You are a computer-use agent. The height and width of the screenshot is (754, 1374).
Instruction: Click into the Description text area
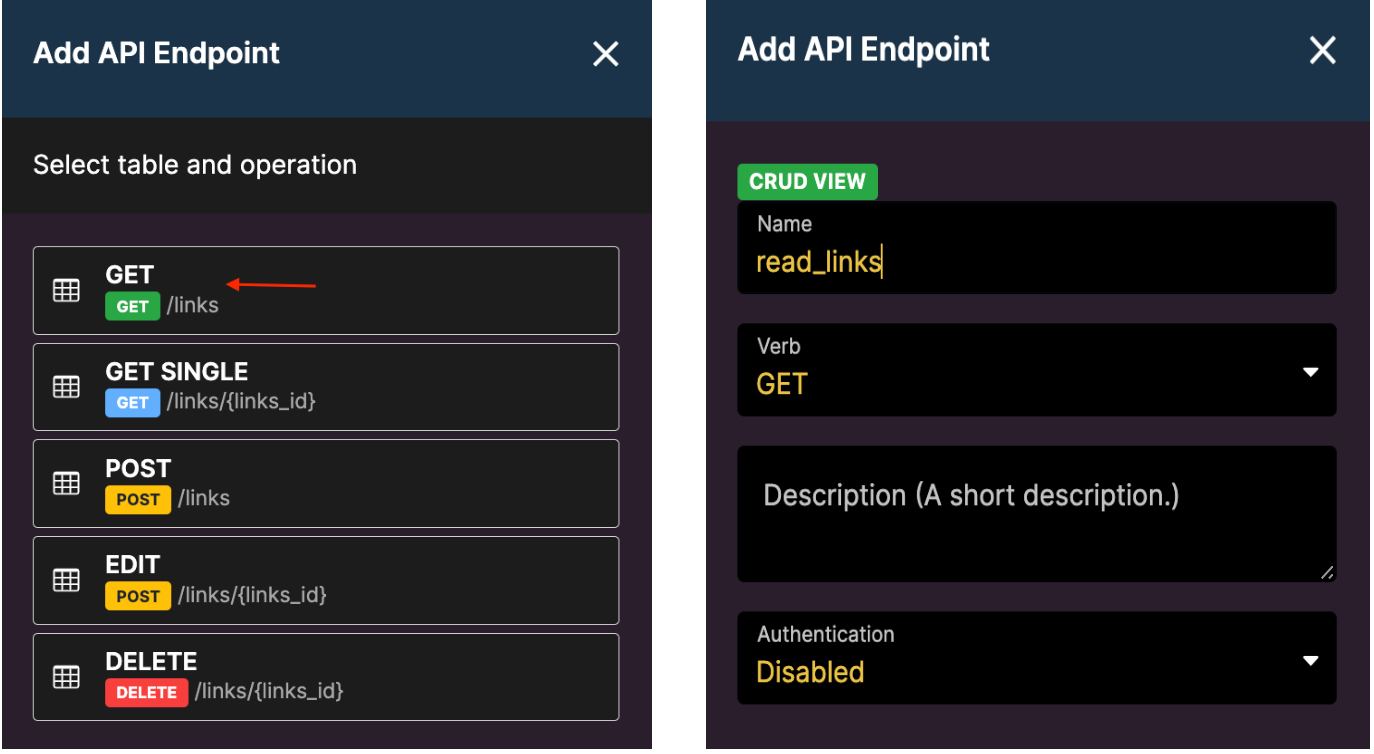tap(1037, 514)
